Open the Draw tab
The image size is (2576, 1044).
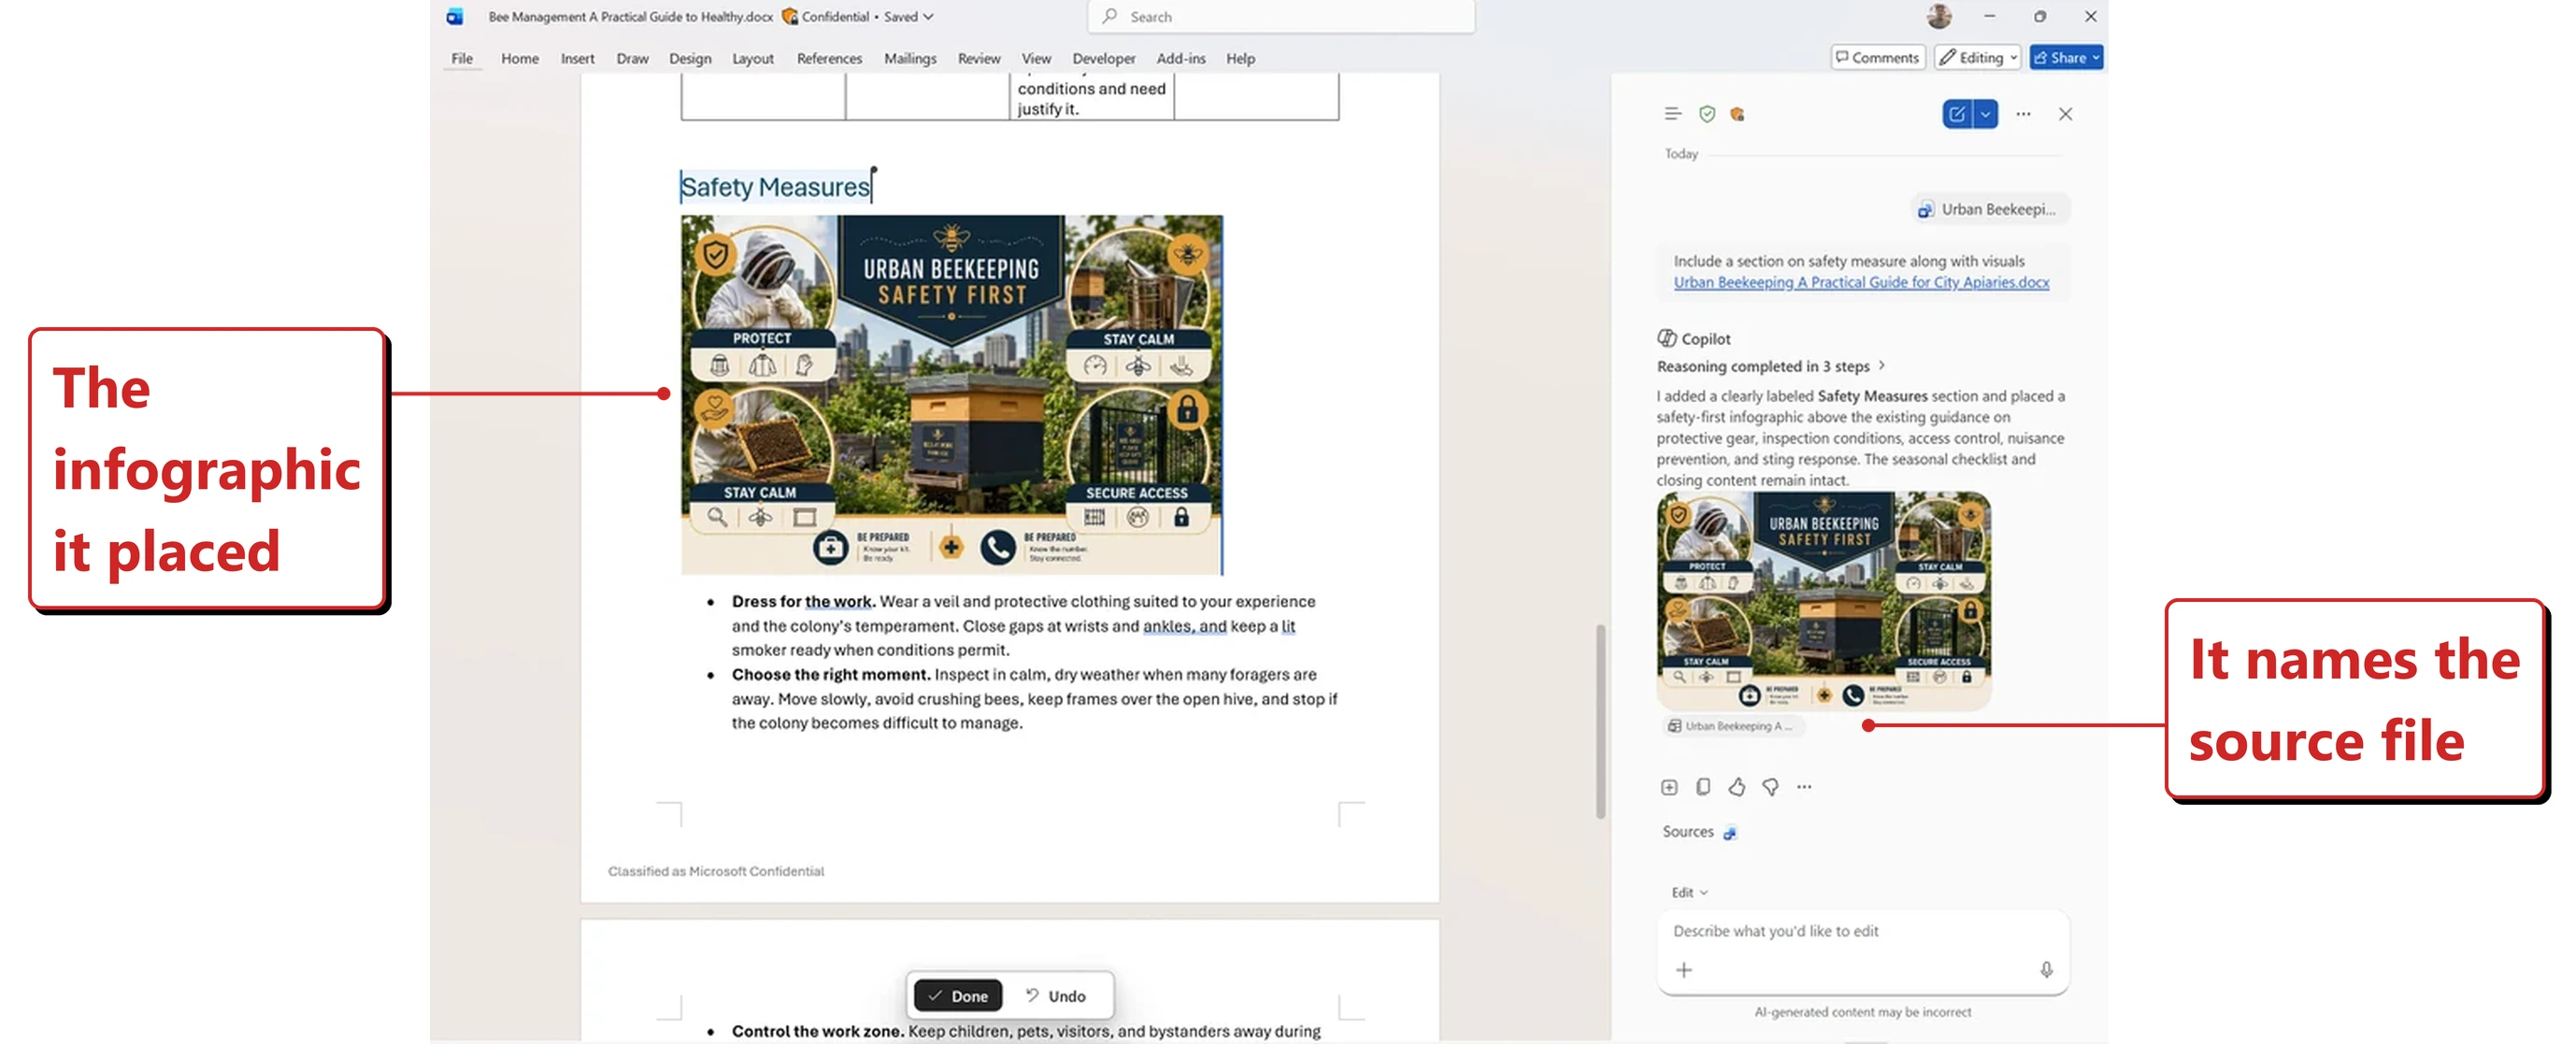tap(632, 58)
